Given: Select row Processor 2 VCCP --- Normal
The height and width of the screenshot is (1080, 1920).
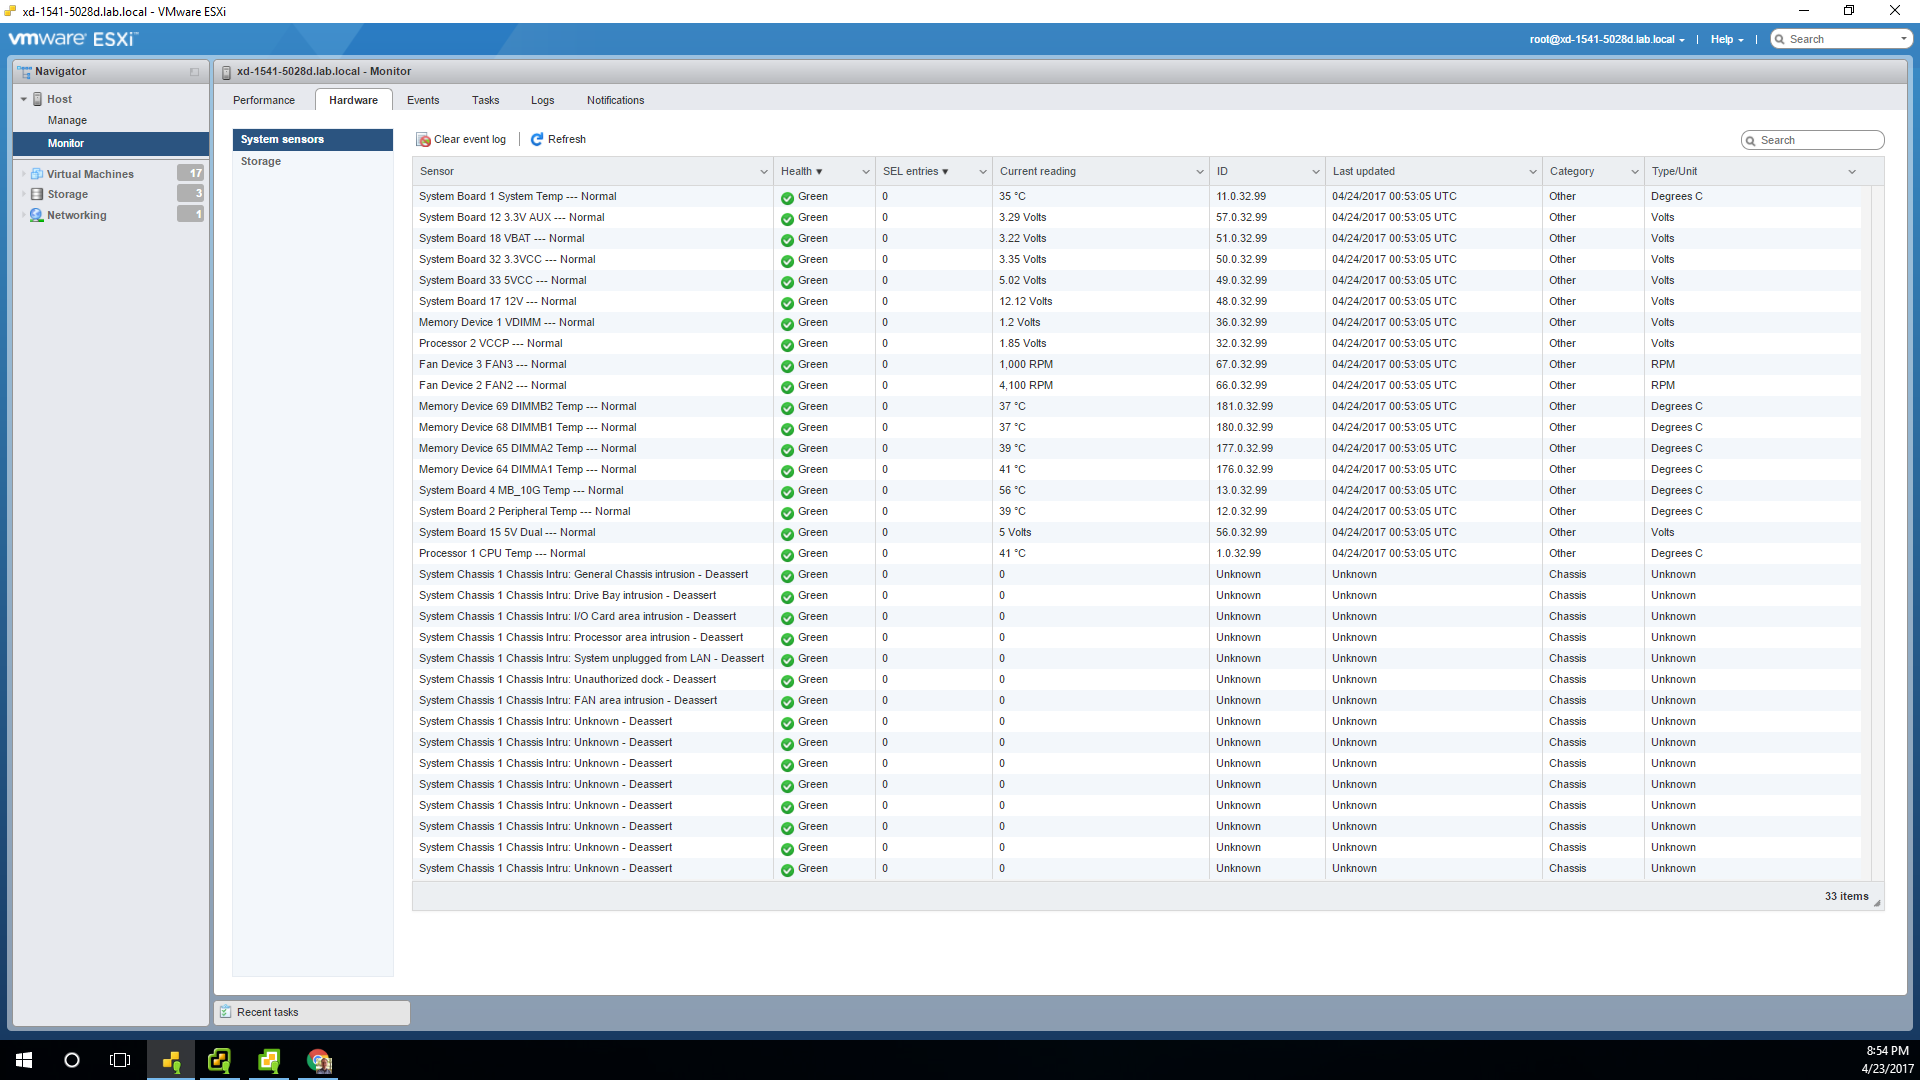Looking at the screenshot, I should (x=1137, y=344).
